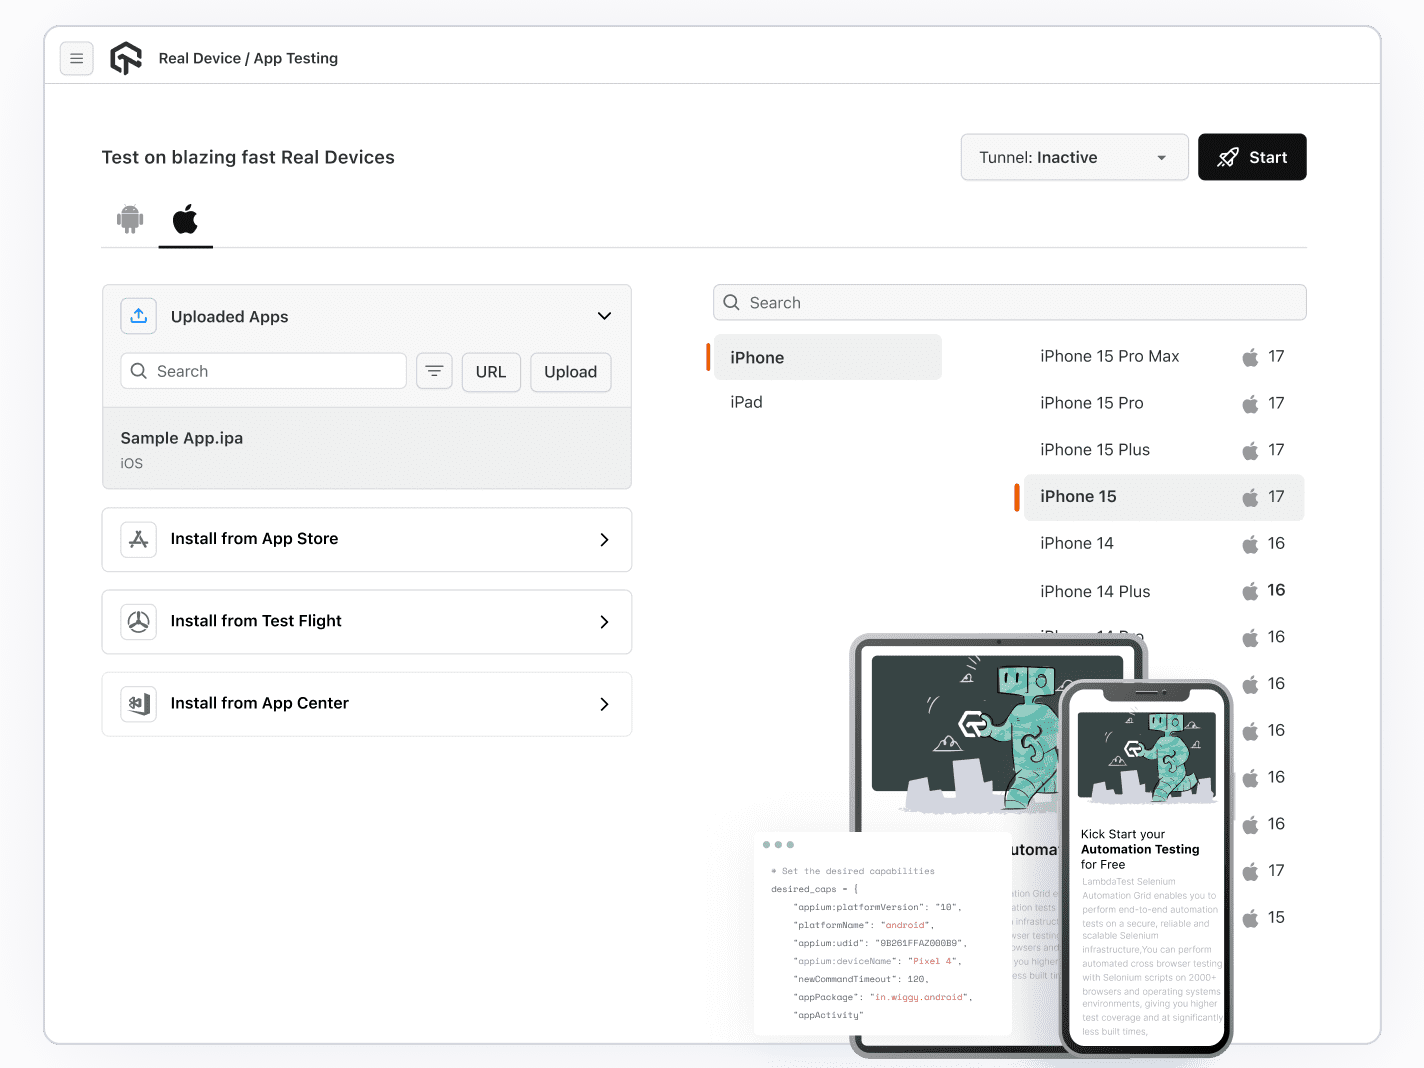Click the App Store icon in Install row

point(138,539)
